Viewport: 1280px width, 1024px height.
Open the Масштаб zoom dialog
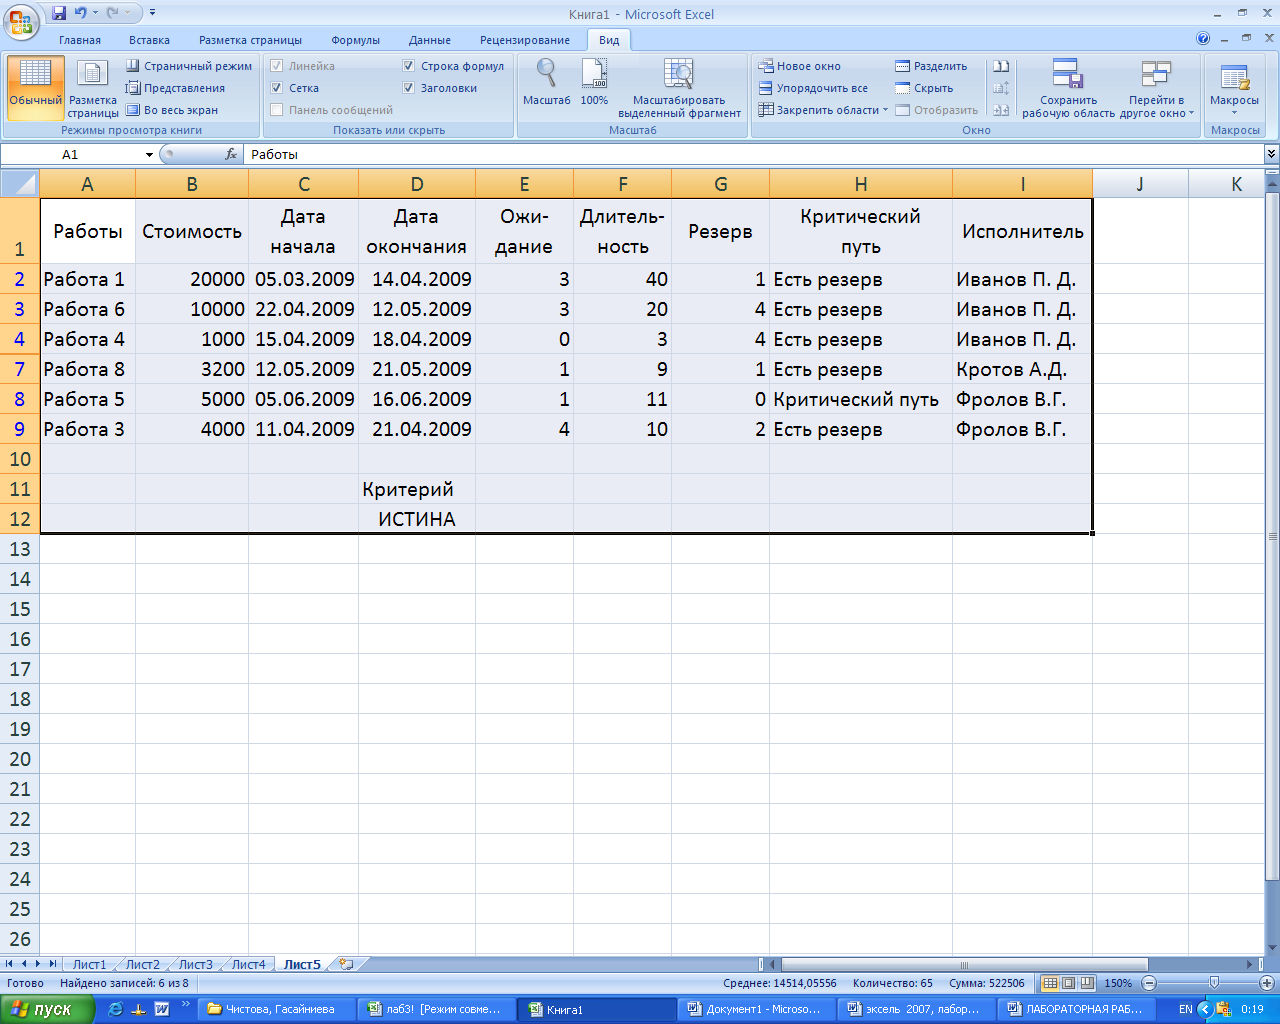pyautogui.click(x=546, y=82)
